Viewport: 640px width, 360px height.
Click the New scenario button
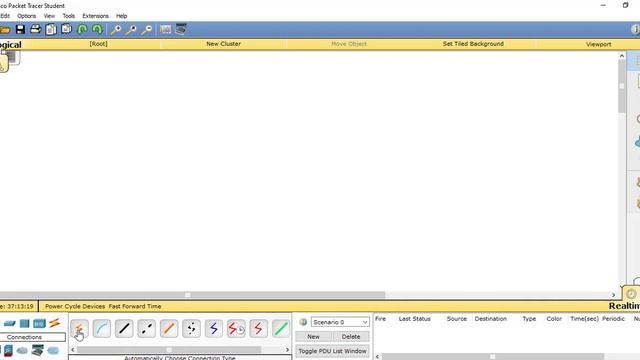[x=313, y=337]
